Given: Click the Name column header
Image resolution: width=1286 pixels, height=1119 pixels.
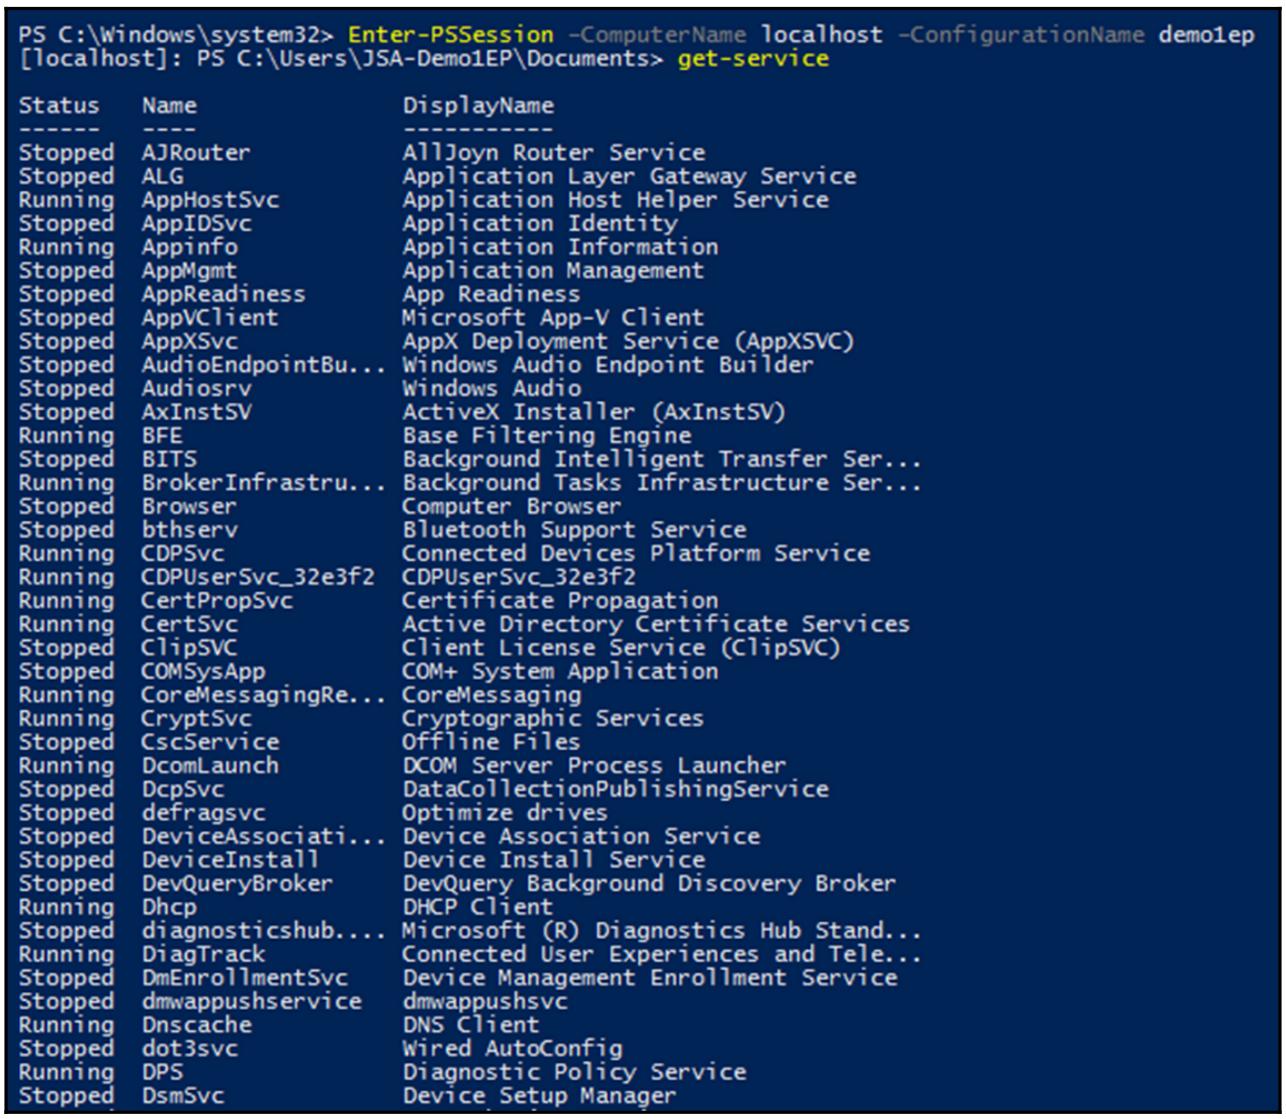Looking at the screenshot, I should 169,106.
